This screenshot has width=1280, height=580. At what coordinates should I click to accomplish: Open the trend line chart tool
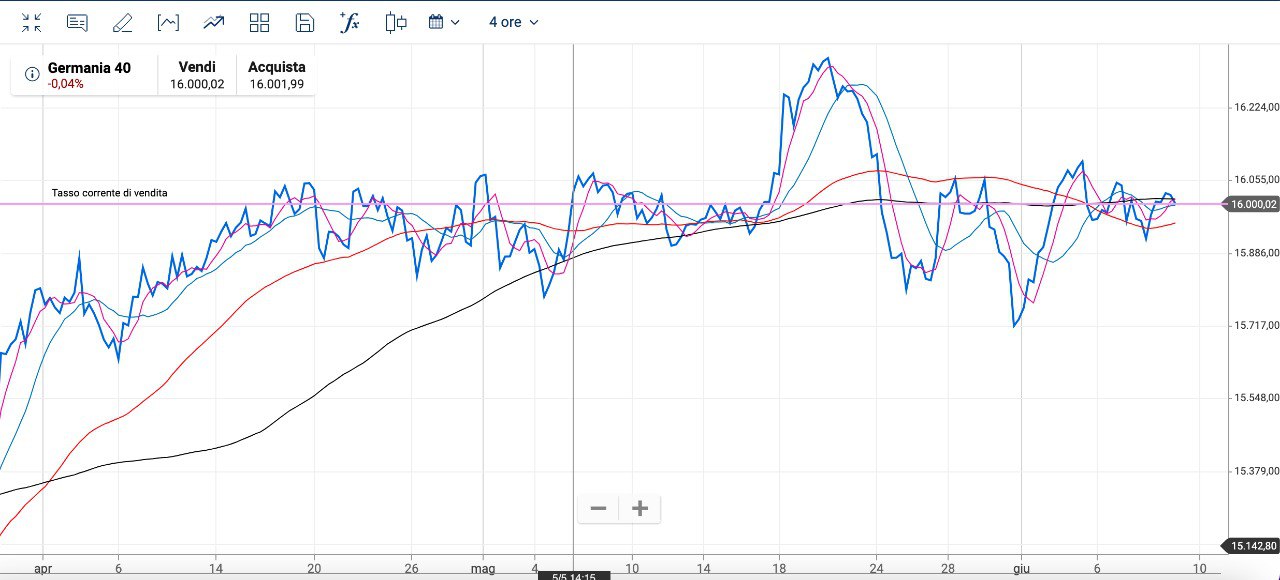pos(213,22)
